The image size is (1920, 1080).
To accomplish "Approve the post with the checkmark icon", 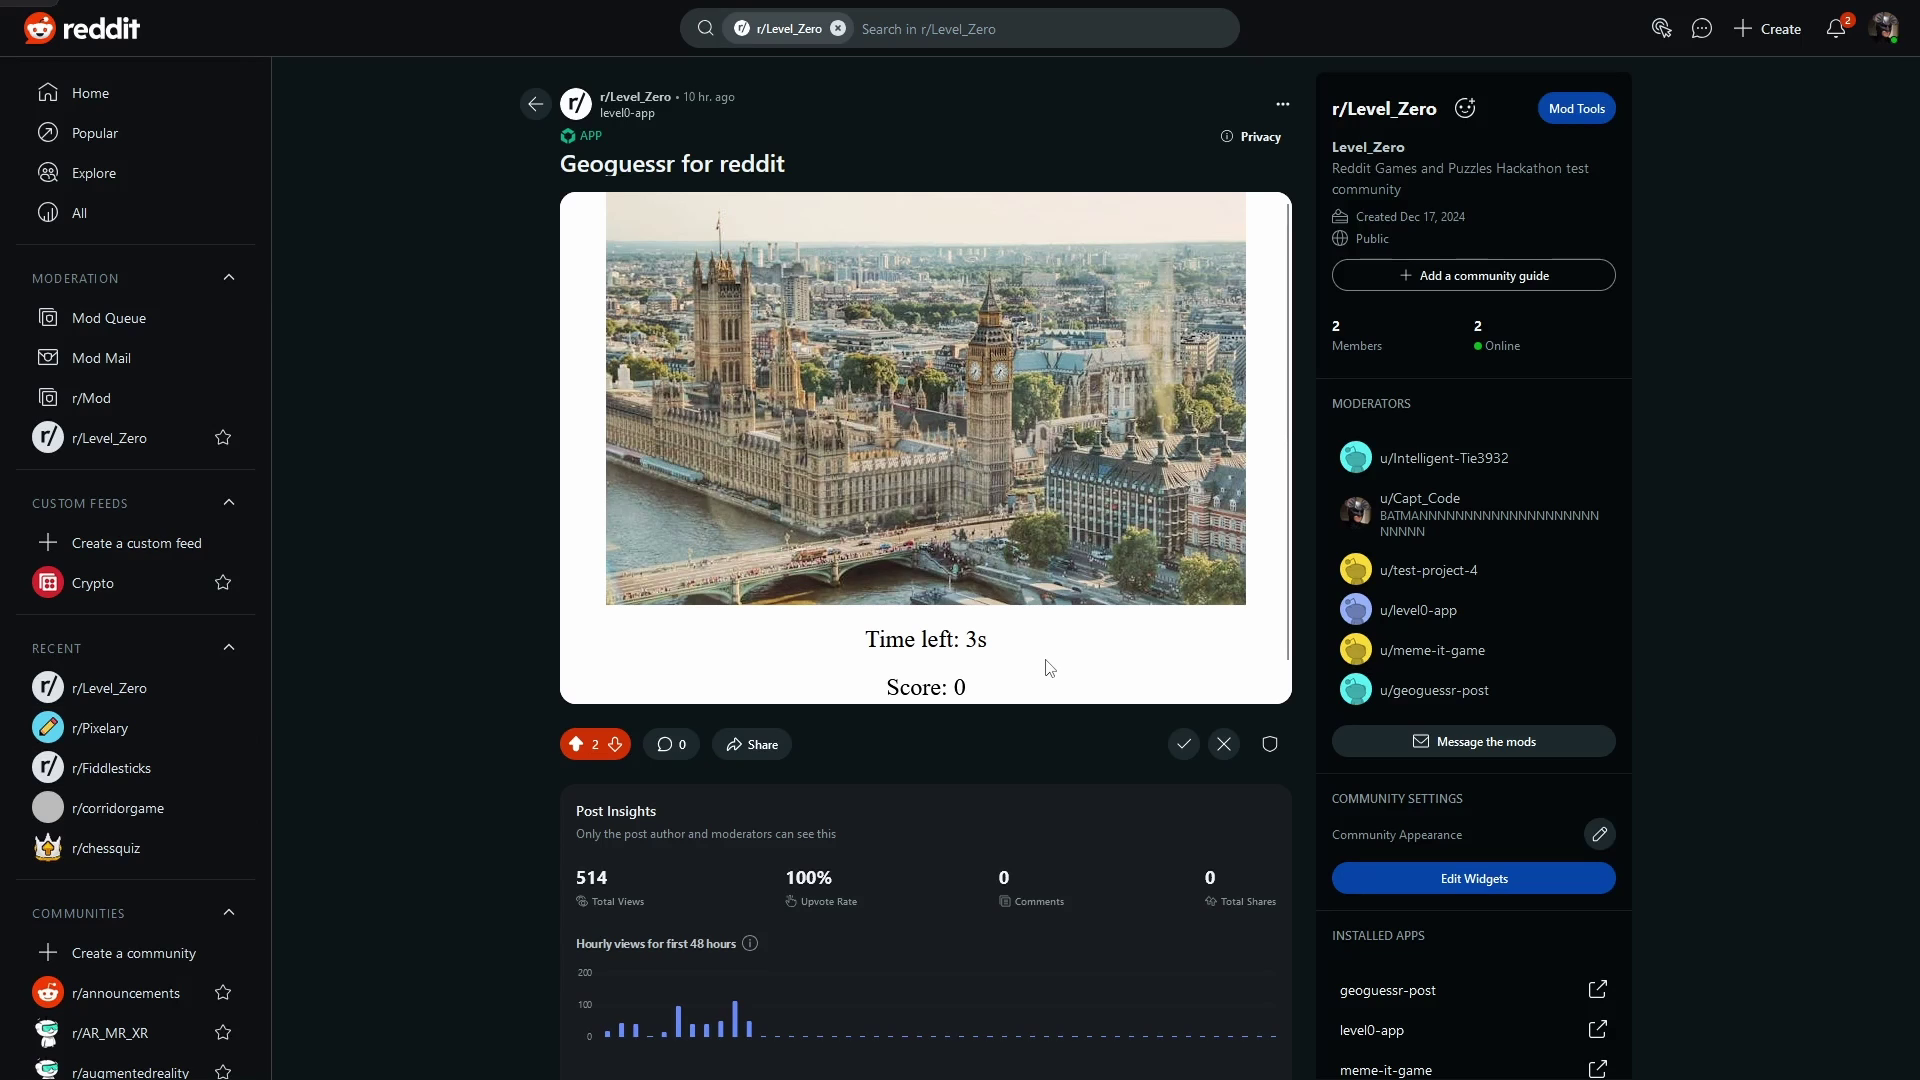I will point(1184,744).
